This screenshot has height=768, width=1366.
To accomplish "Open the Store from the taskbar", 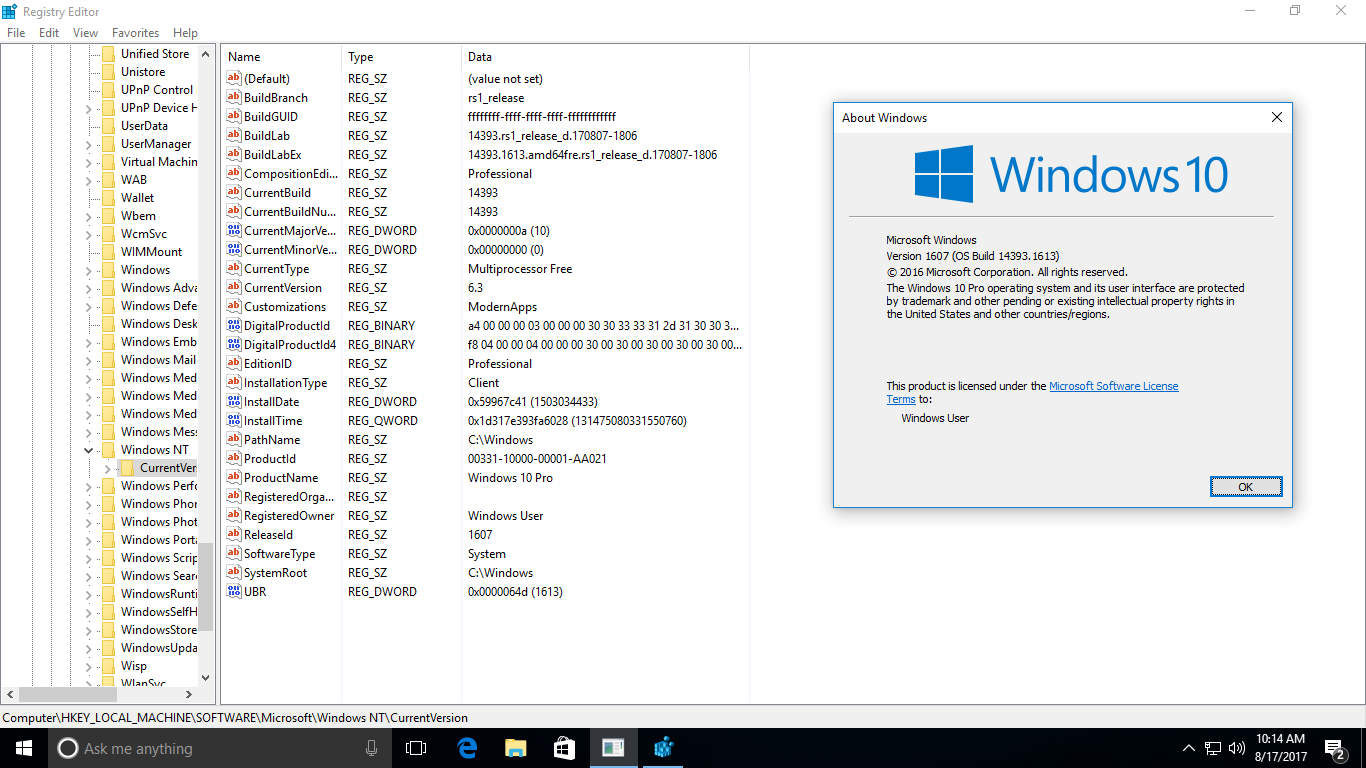I will pyautogui.click(x=565, y=748).
